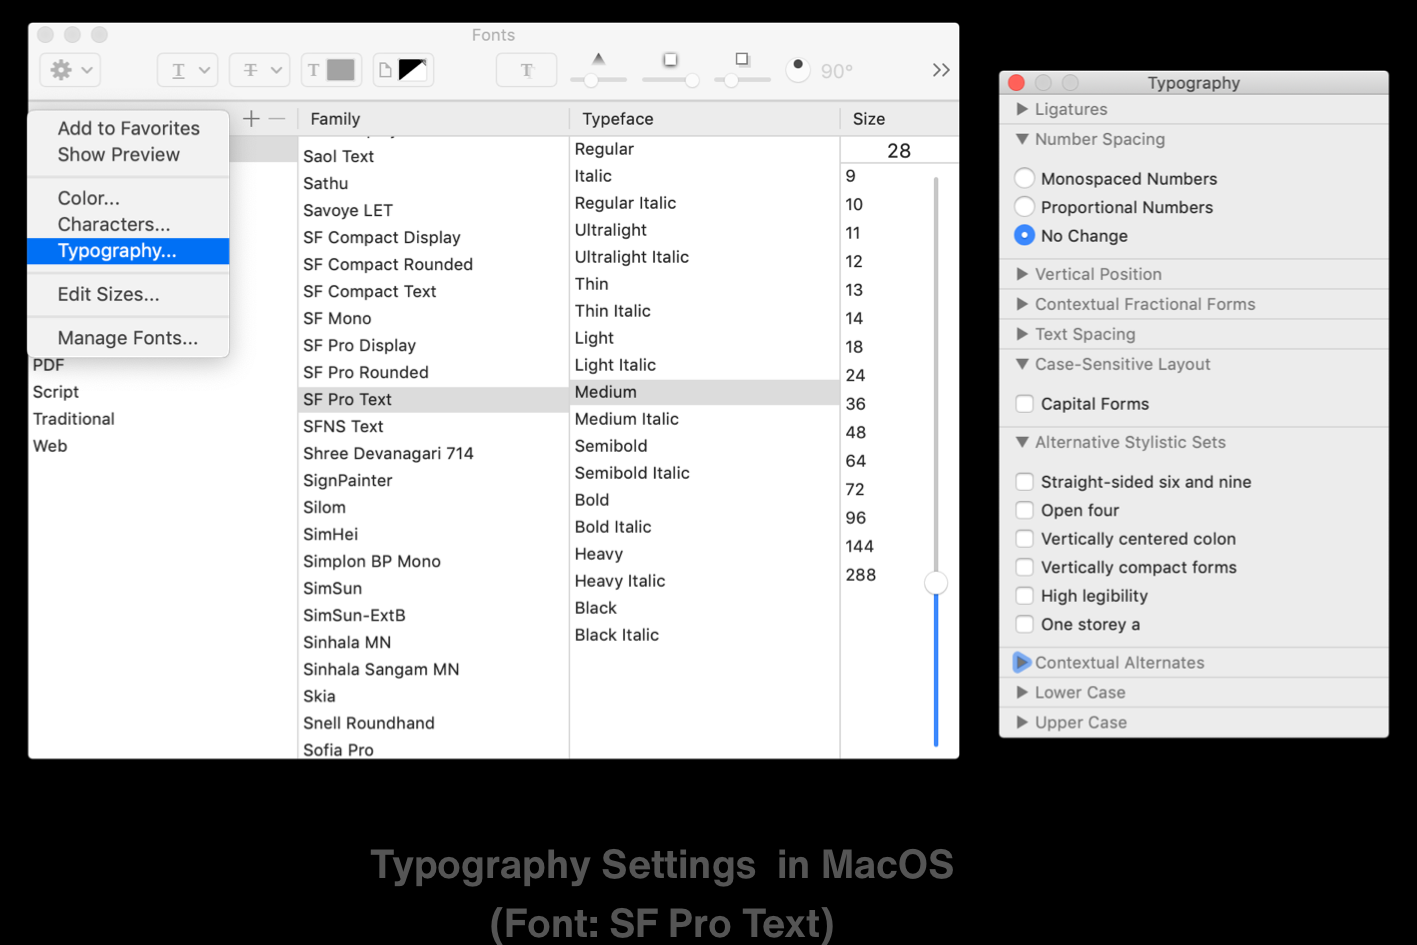The image size is (1417, 945).
Task: Open the strikethrough style control
Action: (x=259, y=70)
